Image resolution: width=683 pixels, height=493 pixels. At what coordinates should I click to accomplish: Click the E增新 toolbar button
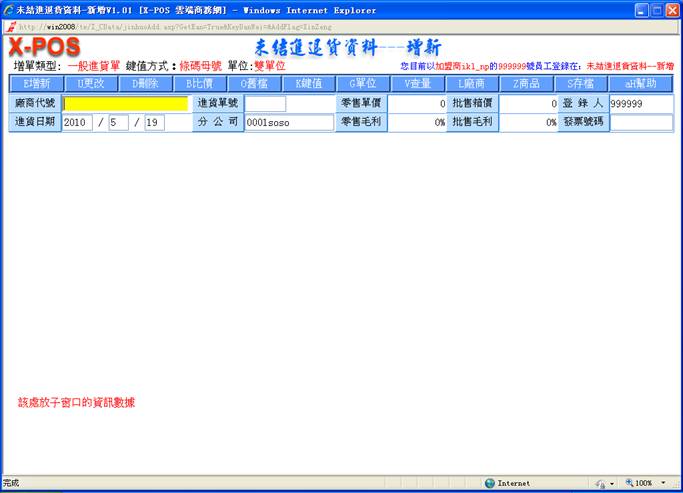(35, 84)
